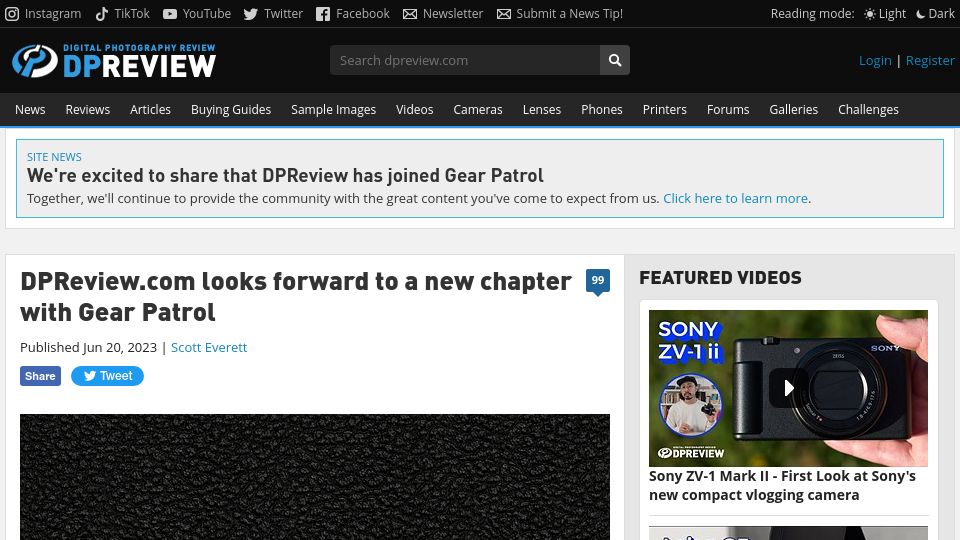
Task: Switch reading mode to Dark
Action: [935, 13]
